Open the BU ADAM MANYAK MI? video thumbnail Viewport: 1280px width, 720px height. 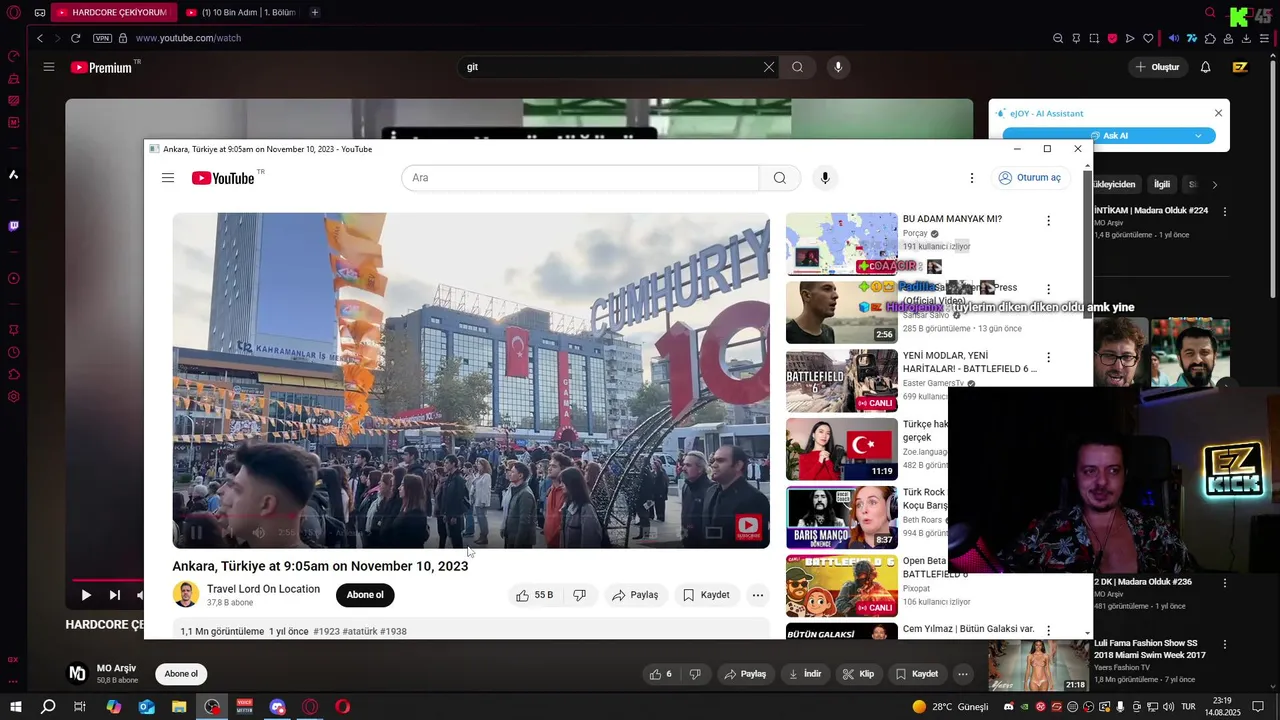[841, 243]
